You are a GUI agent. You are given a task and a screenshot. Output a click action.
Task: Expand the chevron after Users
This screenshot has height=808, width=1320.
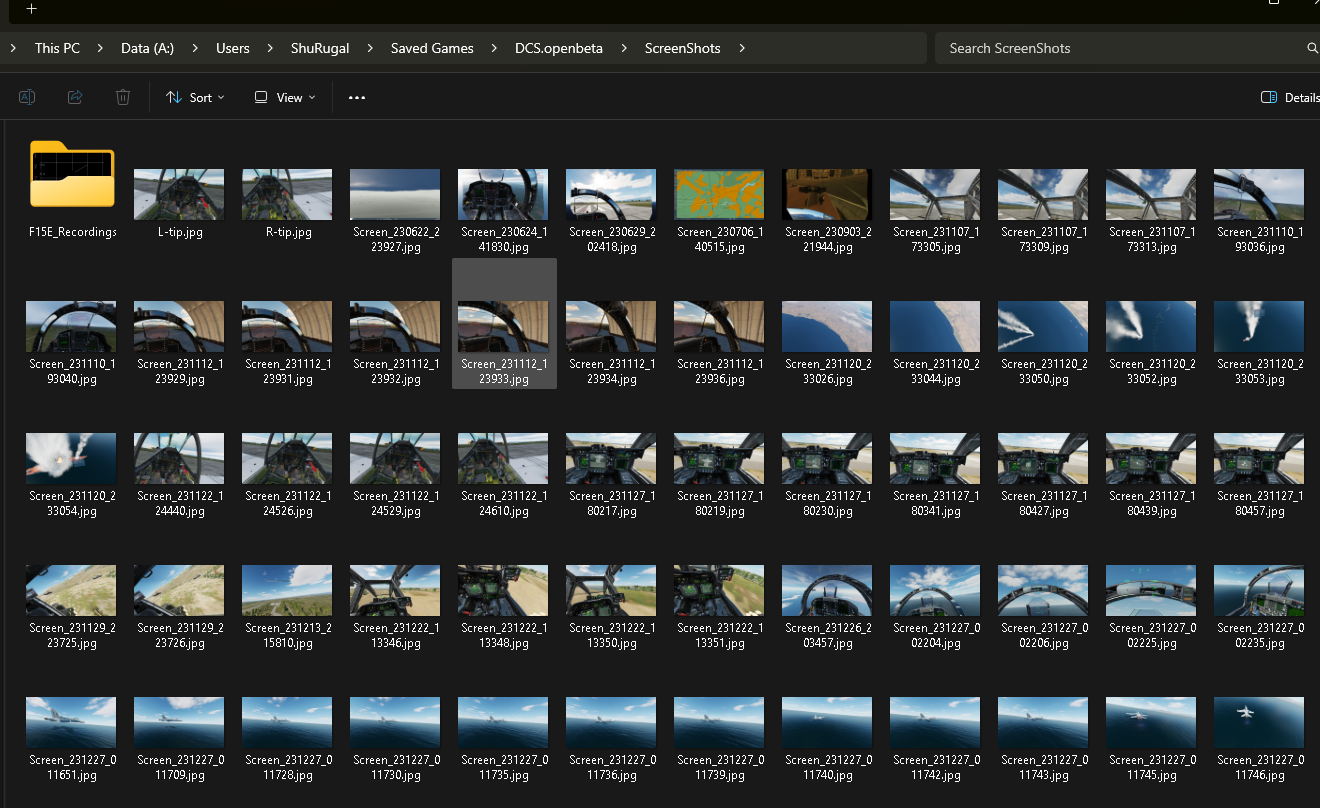(271, 48)
